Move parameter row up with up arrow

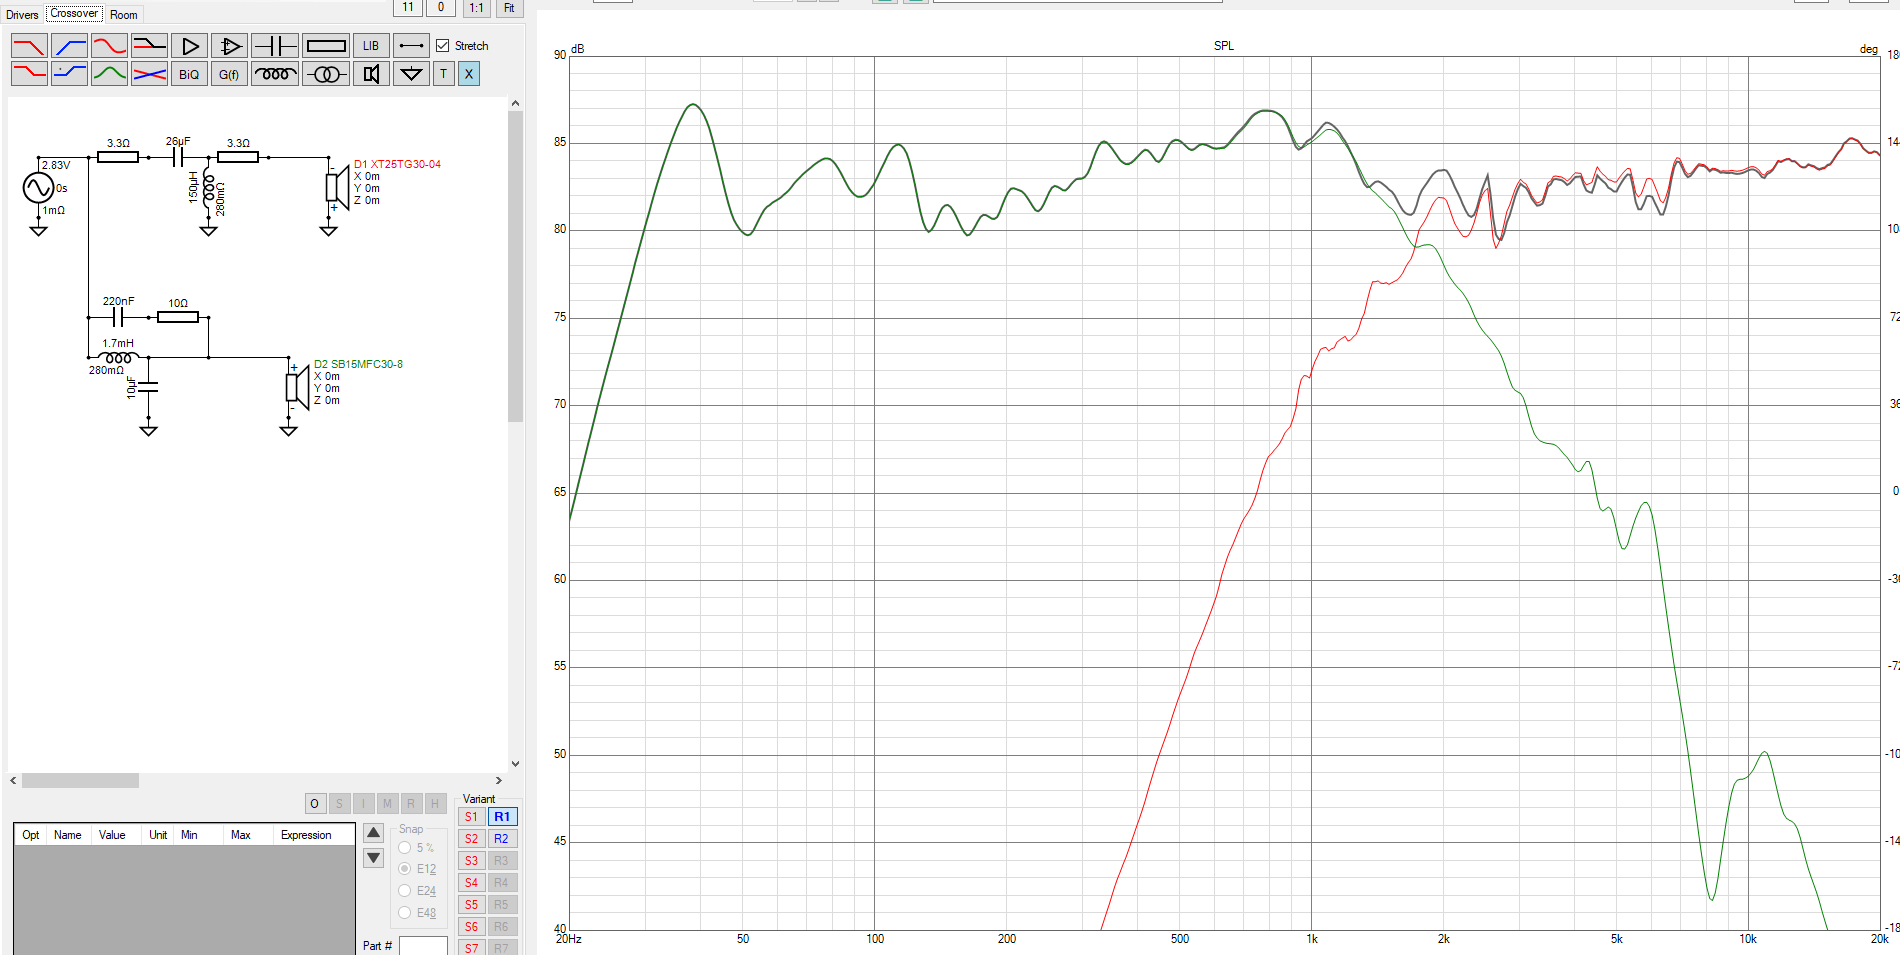click(373, 832)
